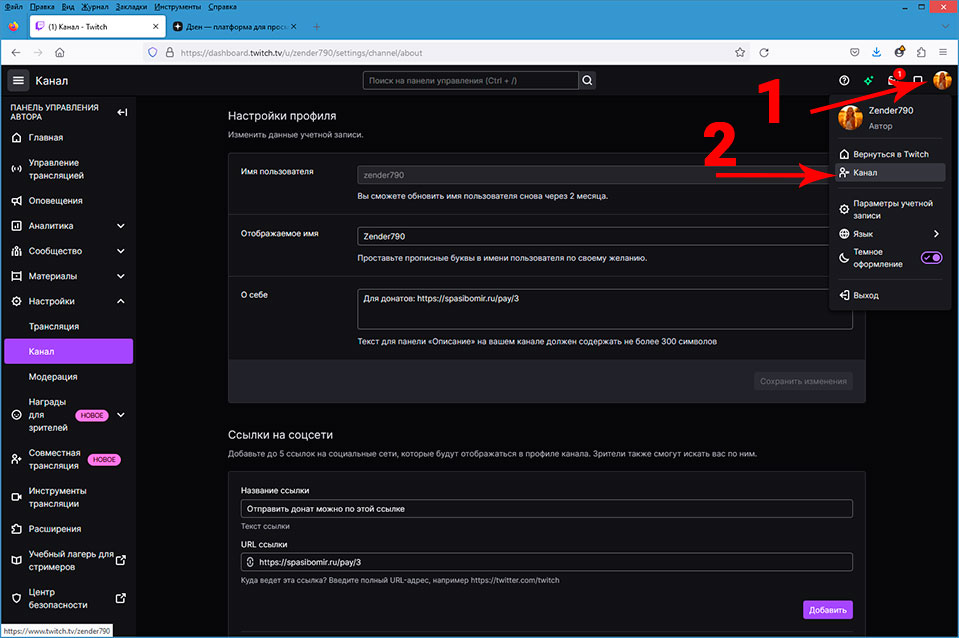Viewport: 959px width, 638px height.
Task: Open the Язык submenu arrow
Action: coord(936,234)
